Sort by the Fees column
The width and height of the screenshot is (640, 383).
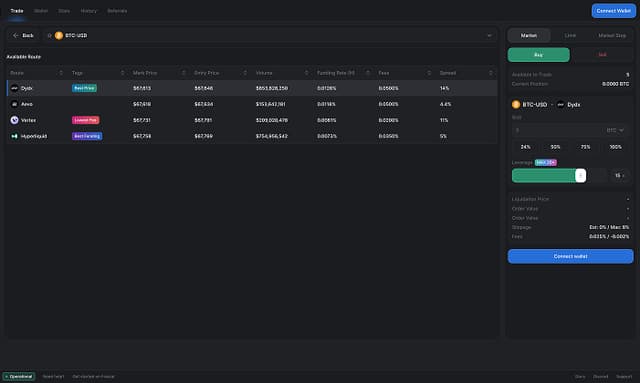pyautogui.click(x=429, y=73)
